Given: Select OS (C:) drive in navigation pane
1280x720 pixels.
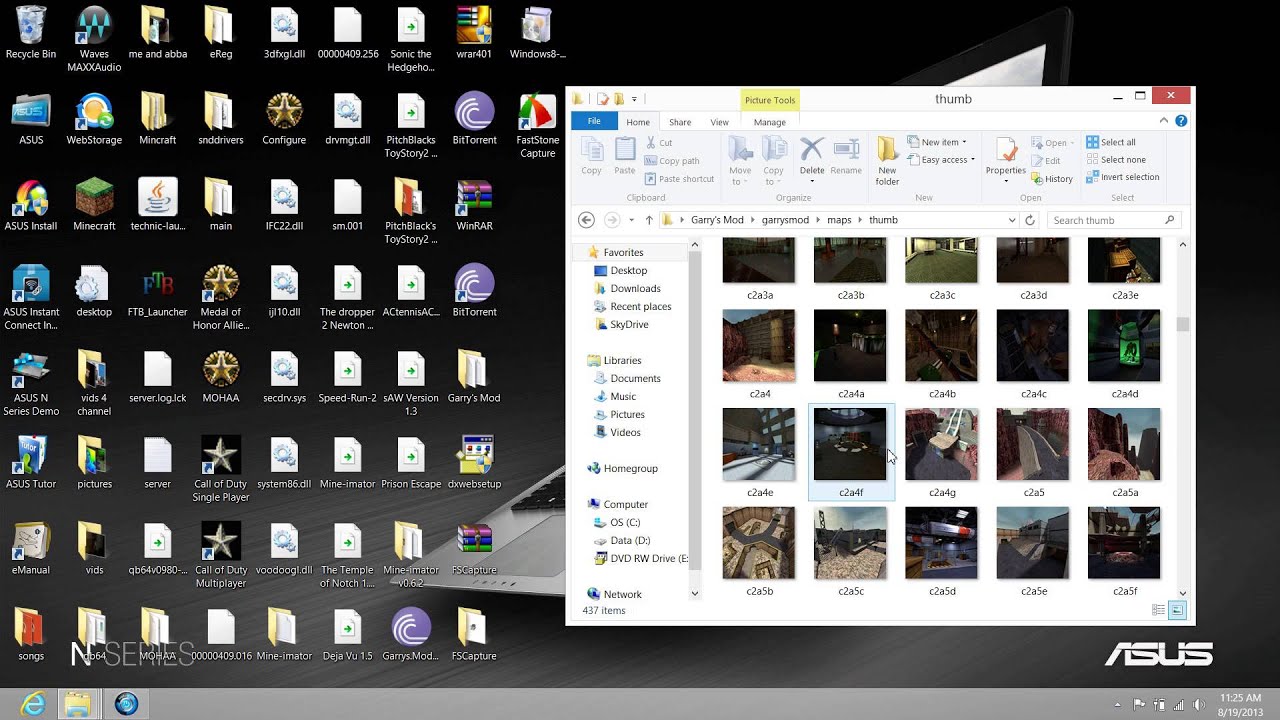Looking at the screenshot, I should (625, 523).
